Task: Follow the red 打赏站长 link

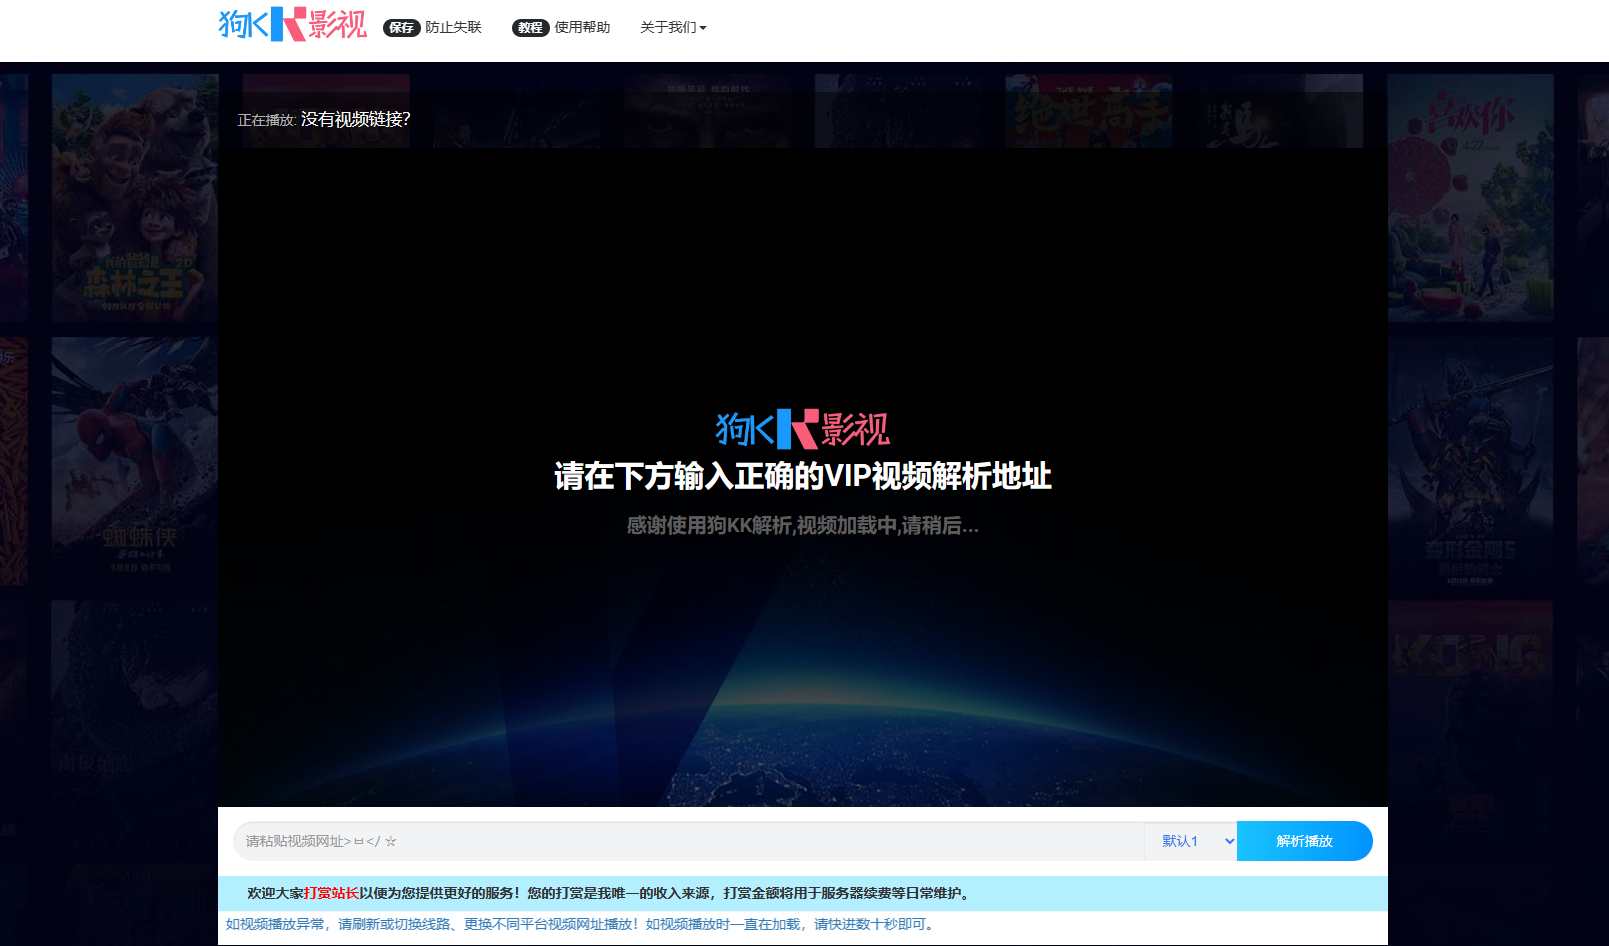Action: tap(331, 893)
